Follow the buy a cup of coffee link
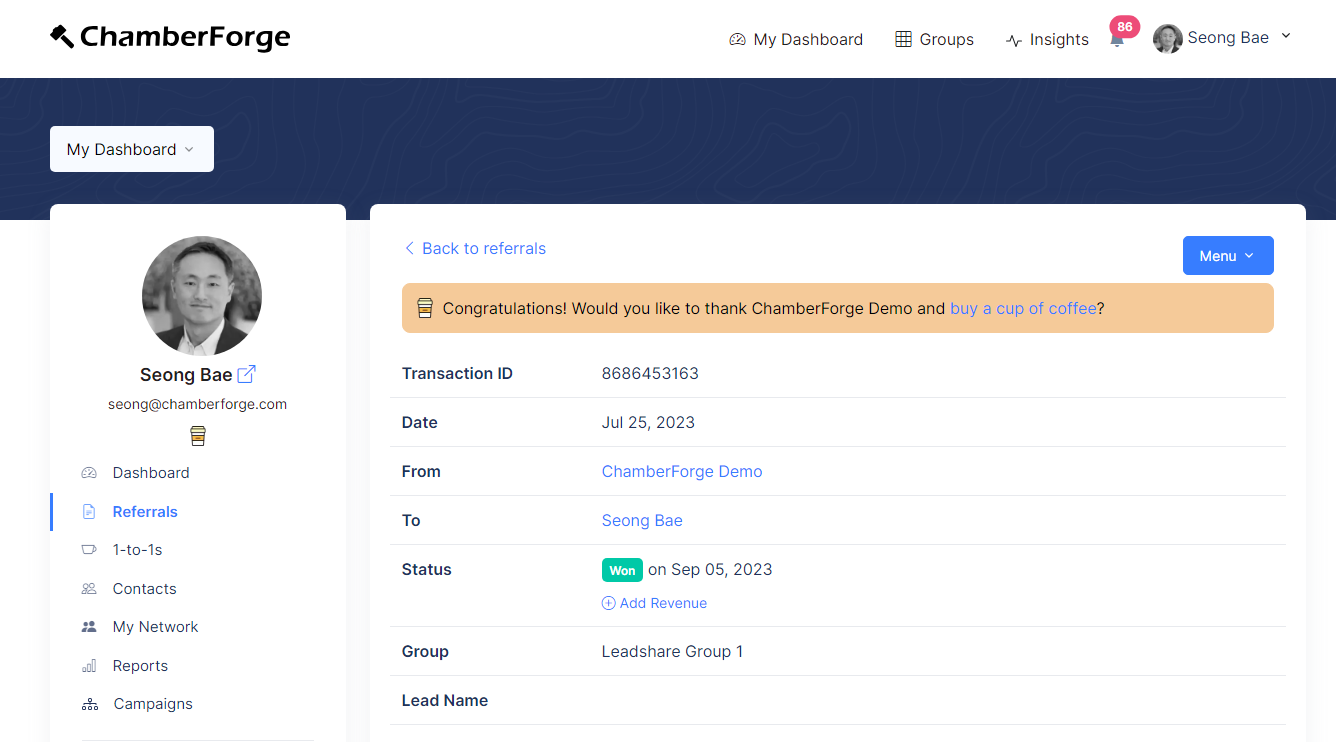1336x742 pixels. pyautogui.click(x=1023, y=308)
